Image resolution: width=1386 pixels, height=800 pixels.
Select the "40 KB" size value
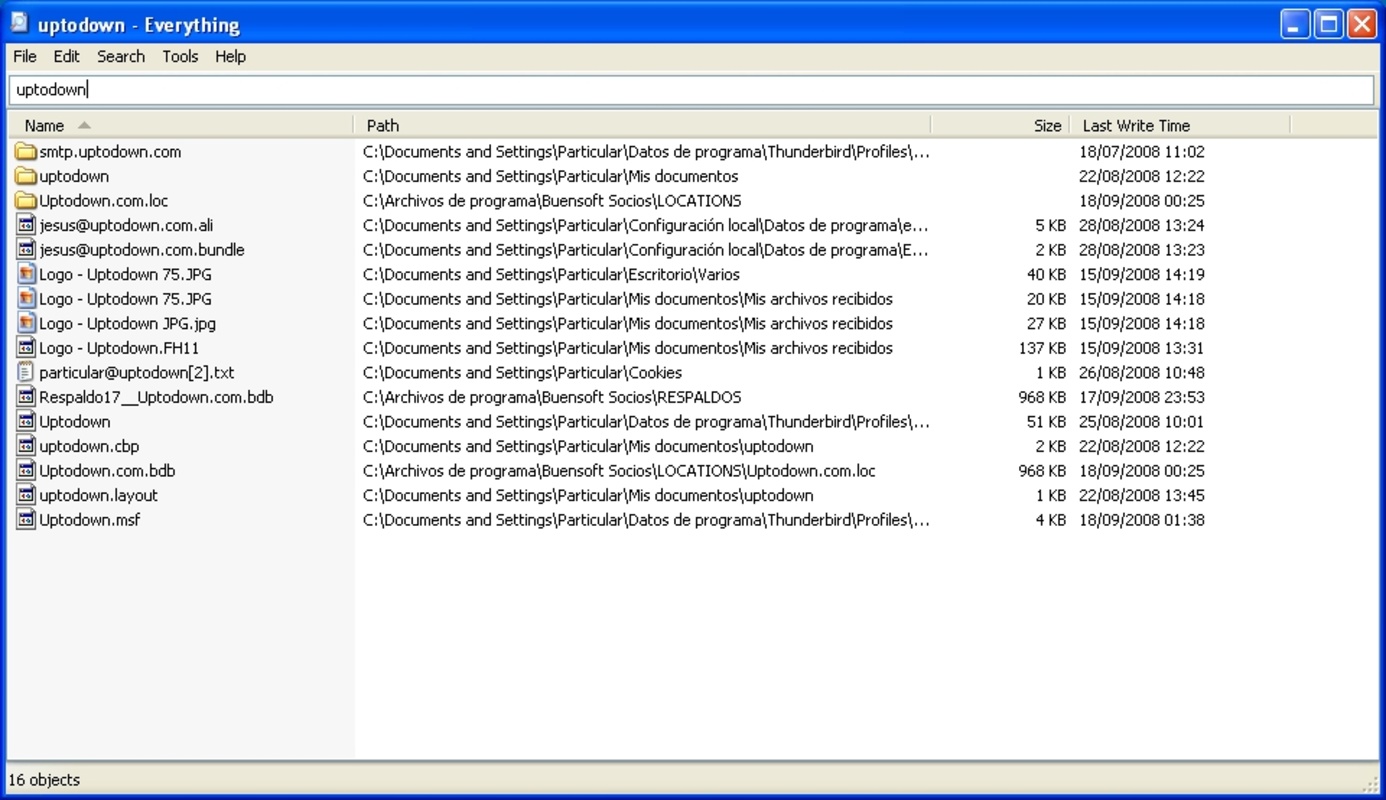tap(1047, 275)
